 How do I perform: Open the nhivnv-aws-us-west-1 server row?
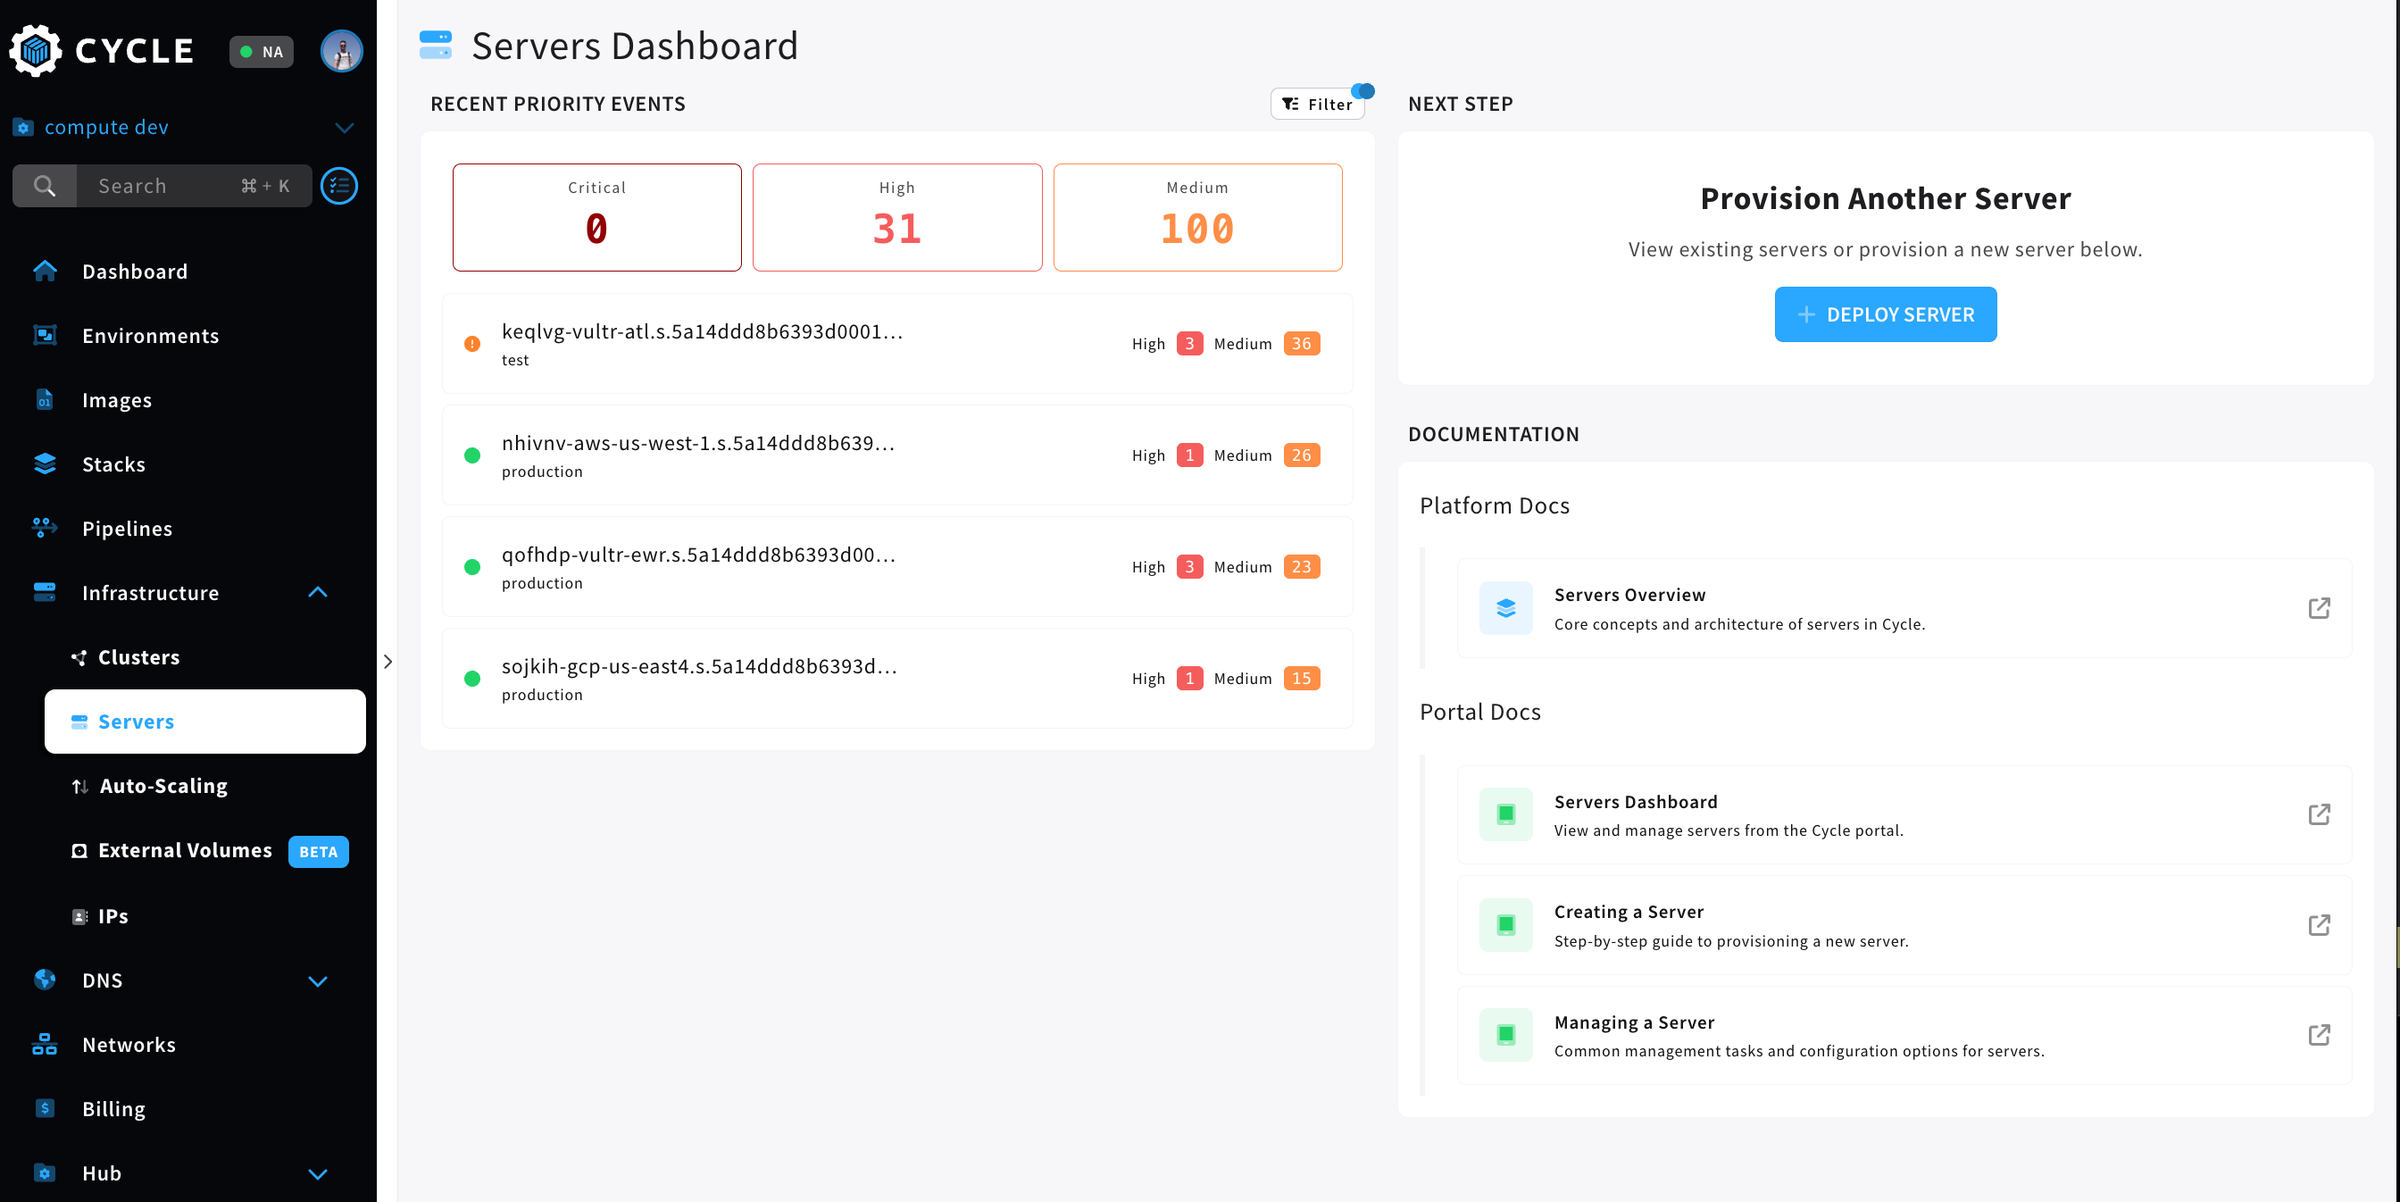pyautogui.click(x=897, y=455)
